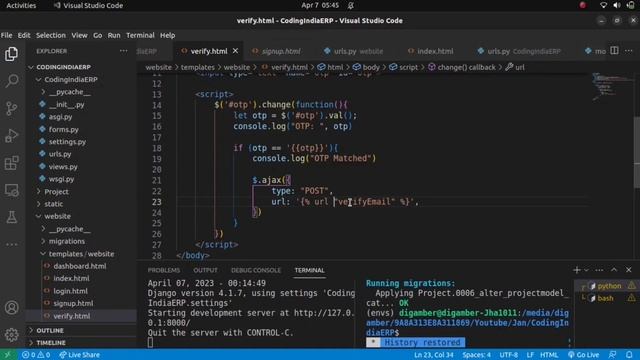Open the notifications bell
This screenshot has width=640, height=360.
coord(629,355)
